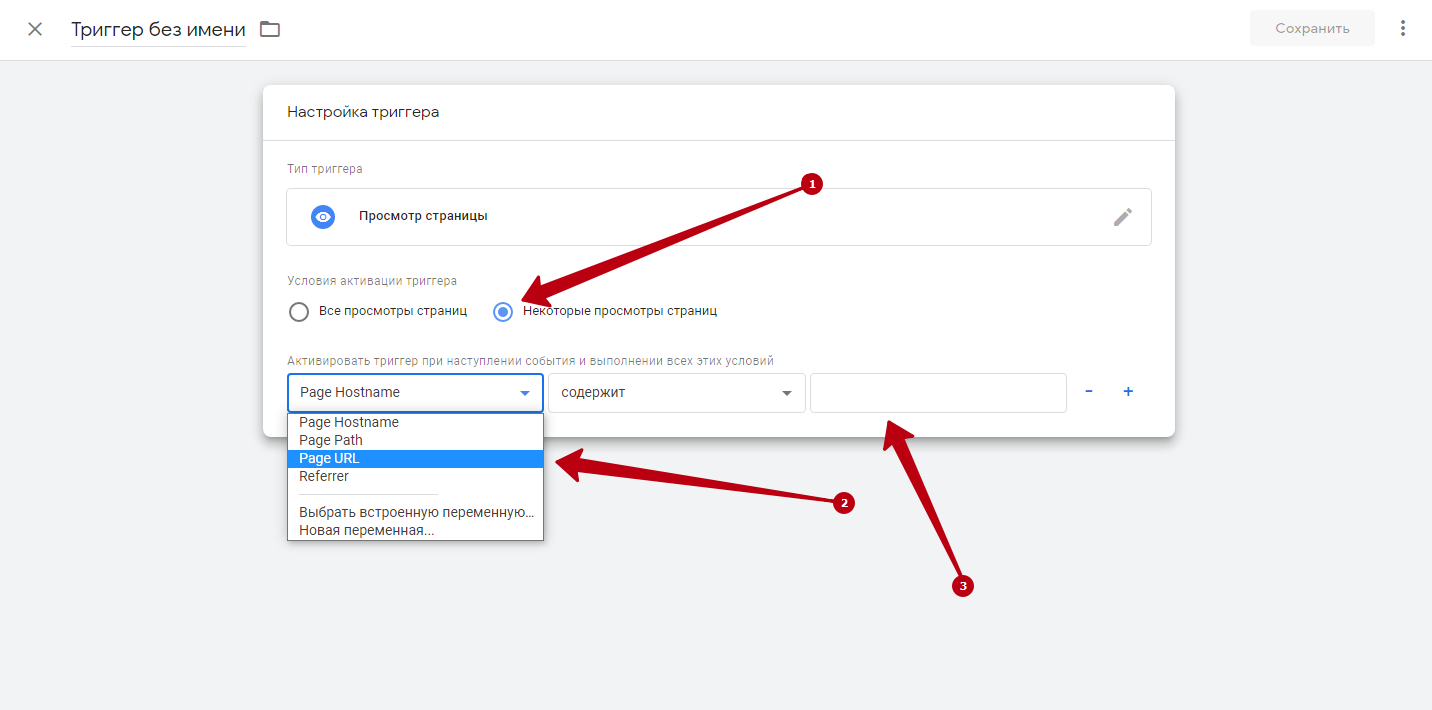Expand the 'содержит' operator dropdown
This screenshot has height=710, width=1432.
pos(677,393)
